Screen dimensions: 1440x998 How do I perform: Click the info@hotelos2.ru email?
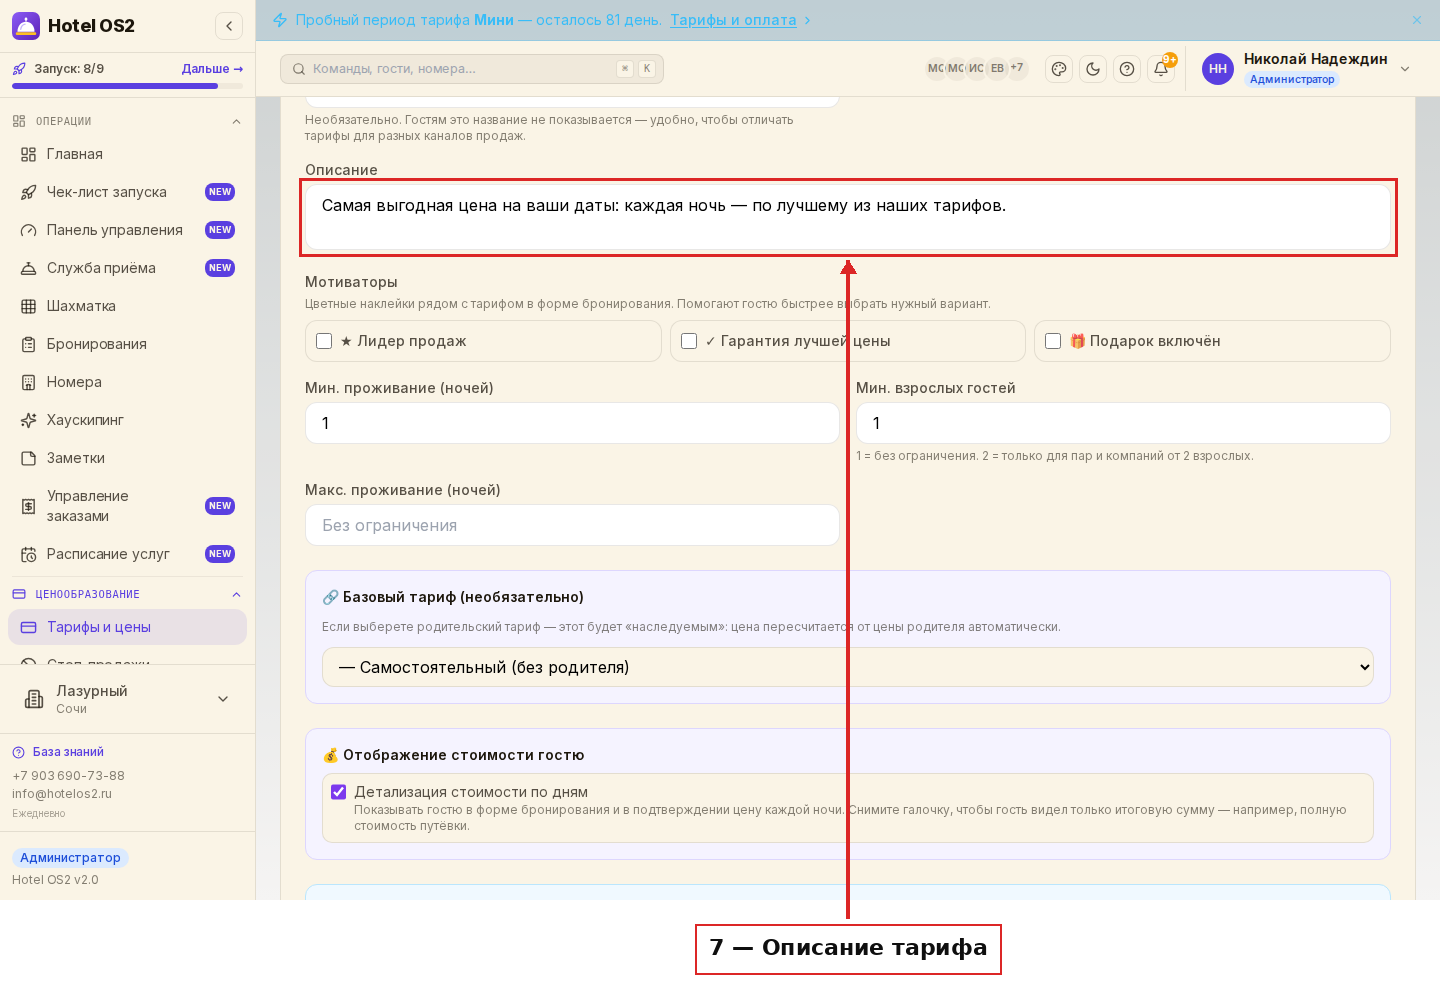pyautogui.click(x=62, y=794)
